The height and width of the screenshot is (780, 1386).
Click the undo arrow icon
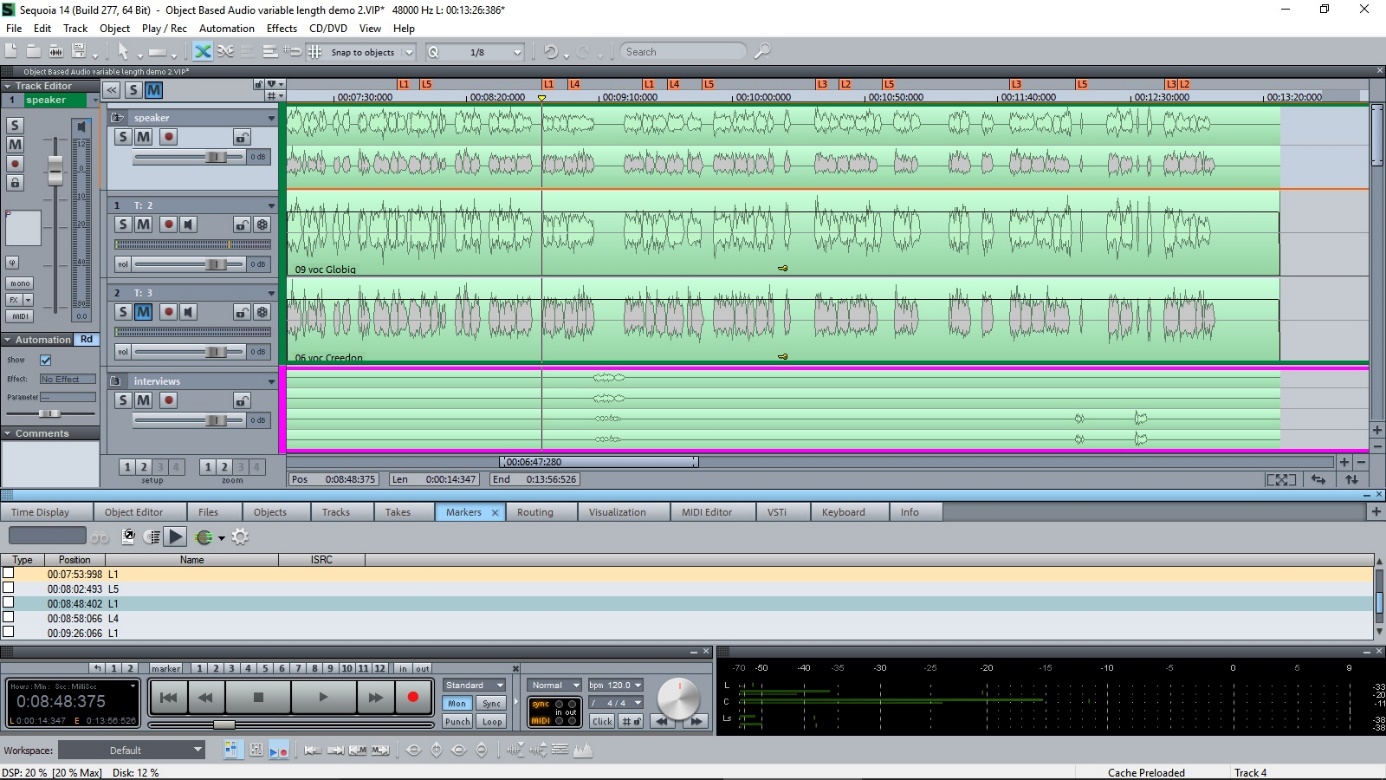coord(551,51)
